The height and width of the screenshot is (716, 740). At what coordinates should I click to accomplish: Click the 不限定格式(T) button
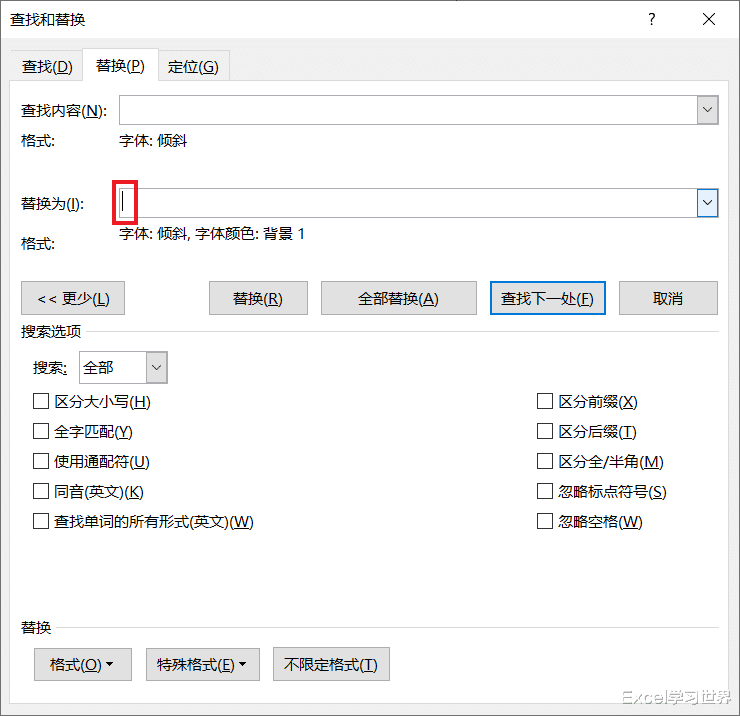pos(331,665)
